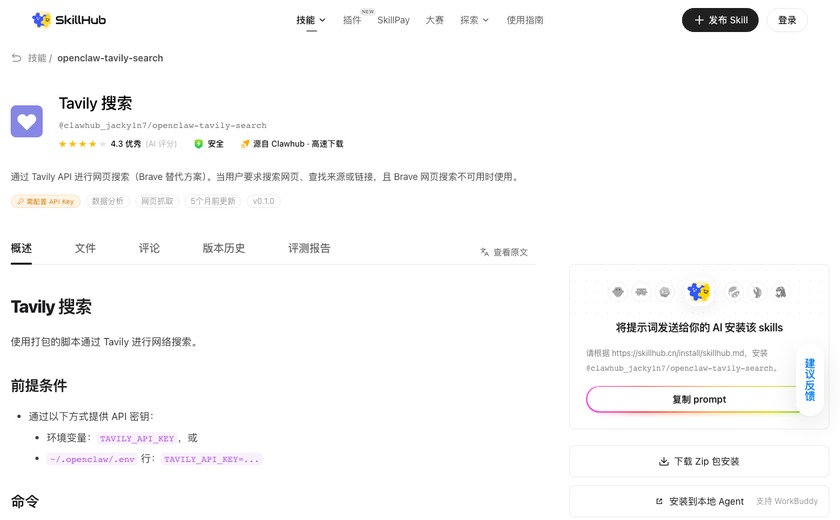
Task: Switch to the 文件 tab
Action: pos(85,248)
